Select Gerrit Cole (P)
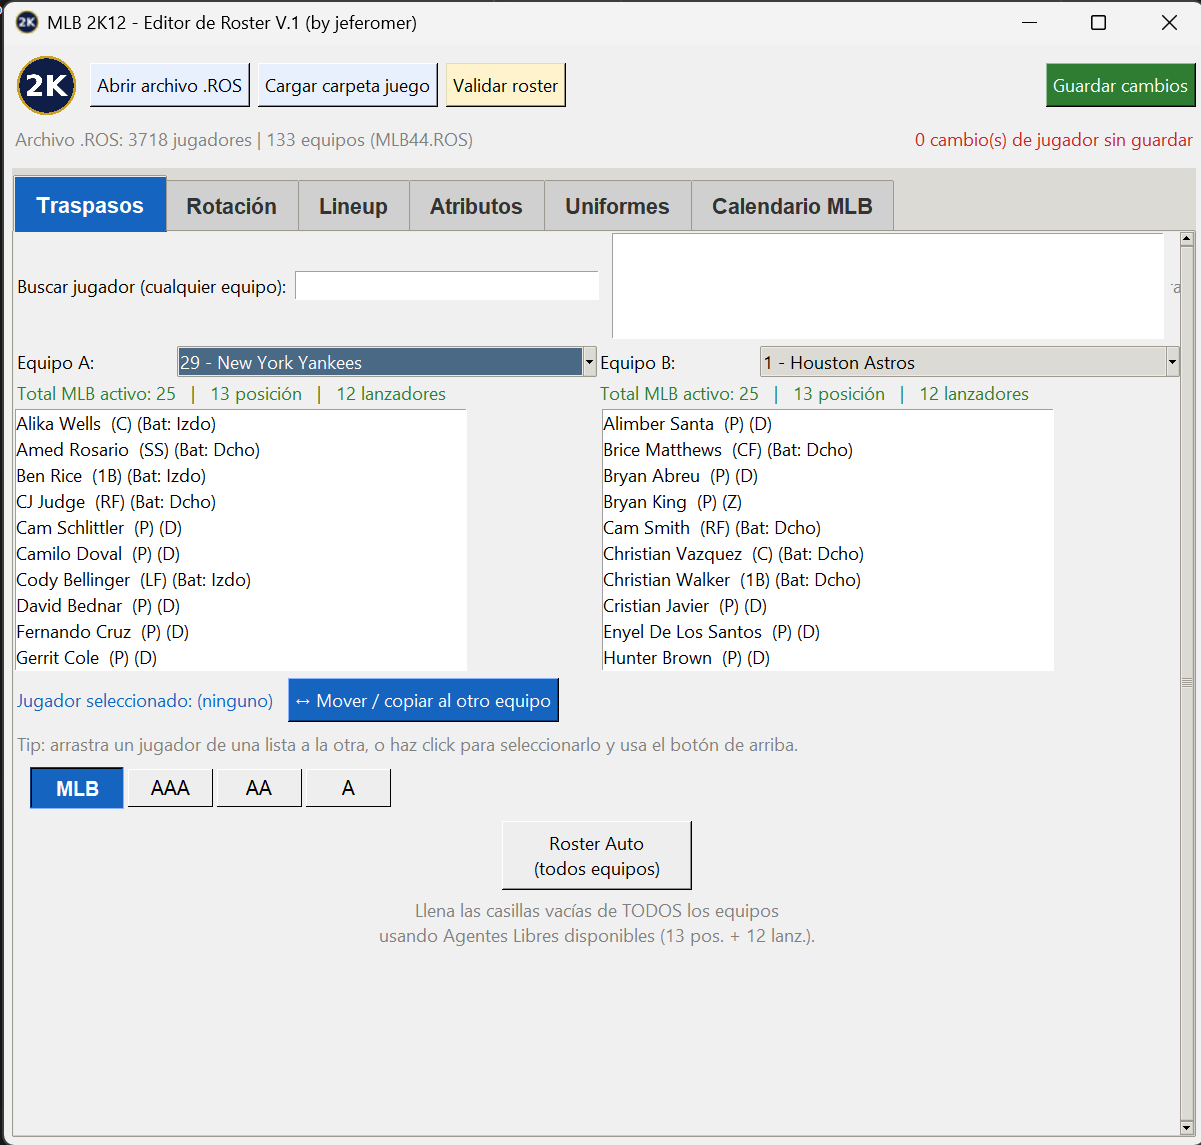The width and height of the screenshot is (1201, 1145). point(241,658)
